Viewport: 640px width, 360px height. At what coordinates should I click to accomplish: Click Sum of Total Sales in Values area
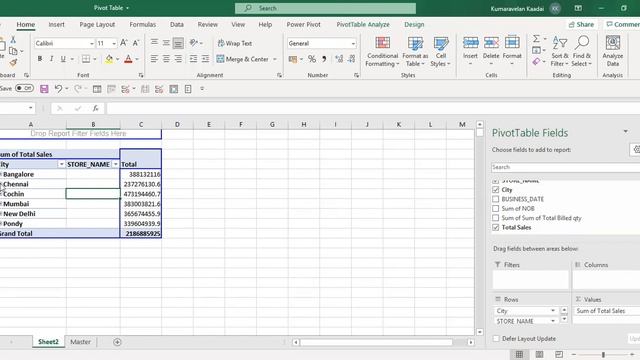point(606,311)
